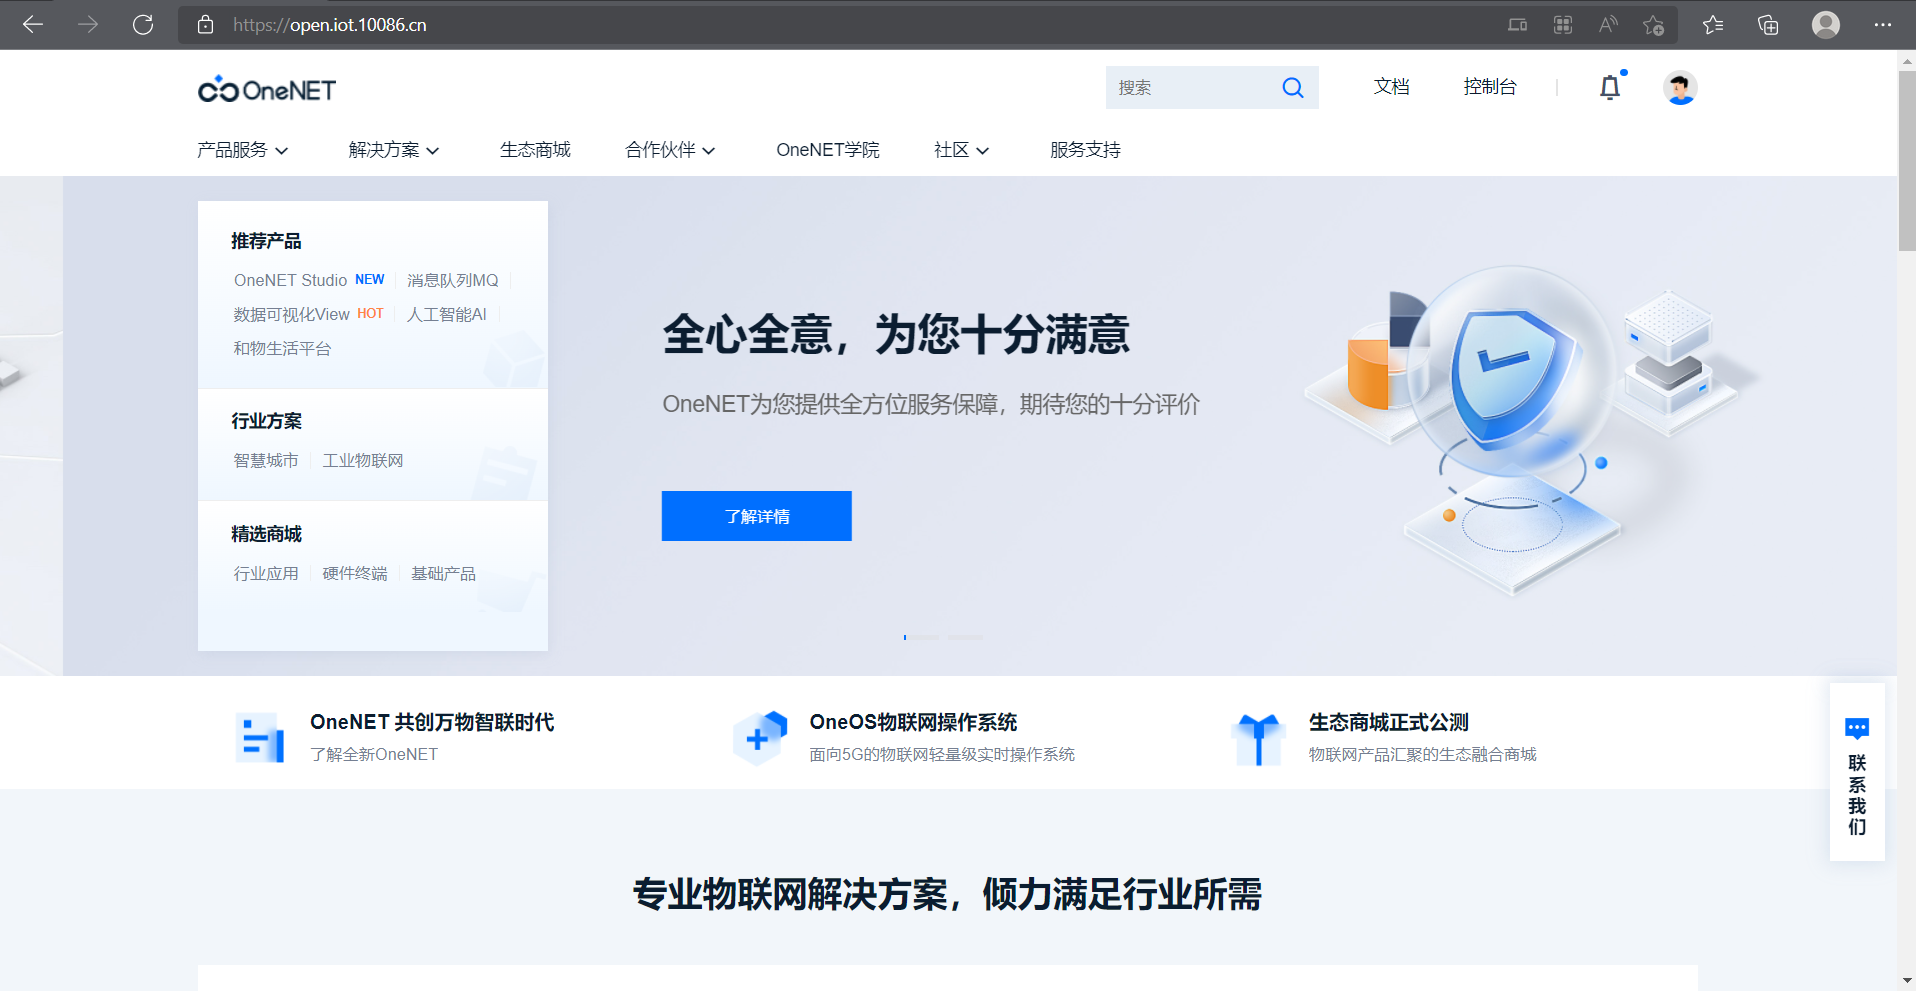The image size is (1916, 991).
Task: Open the 服务支持 menu item
Action: [x=1085, y=150]
